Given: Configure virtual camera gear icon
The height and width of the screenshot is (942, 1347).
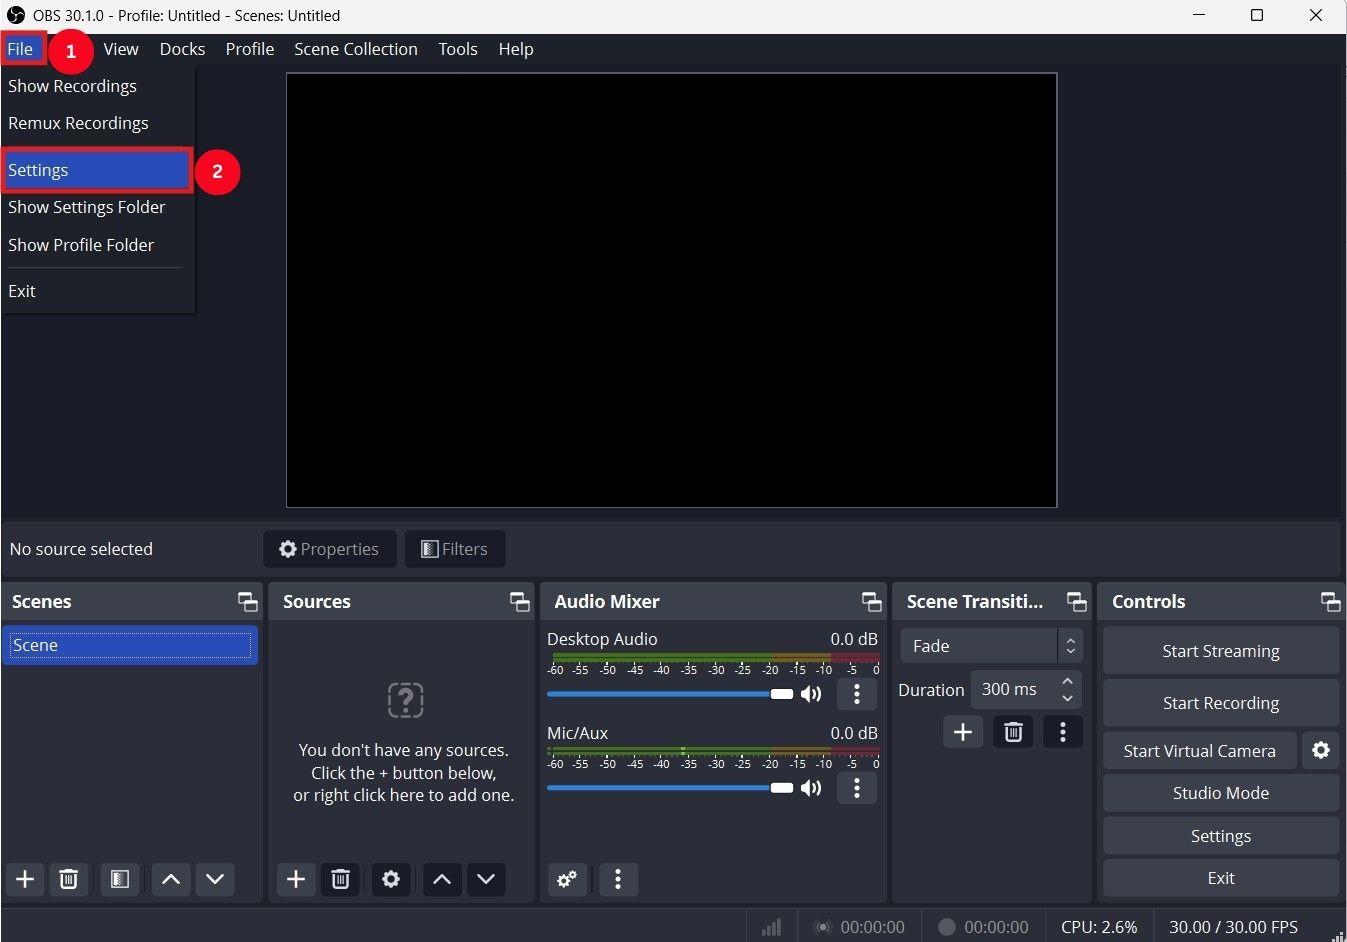Looking at the screenshot, I should click(x=1321, y=750).
